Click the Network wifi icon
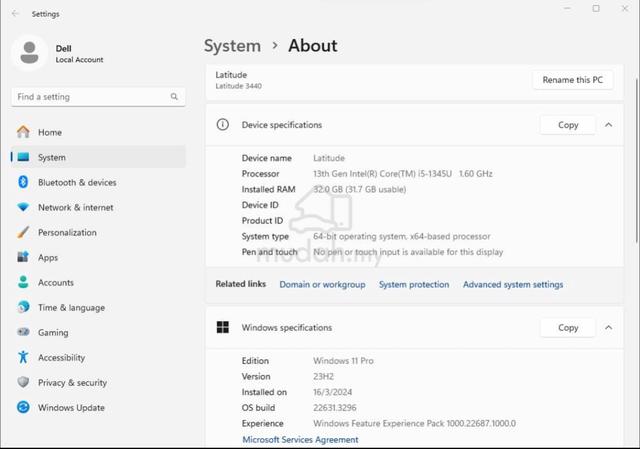 click(23, 207)
